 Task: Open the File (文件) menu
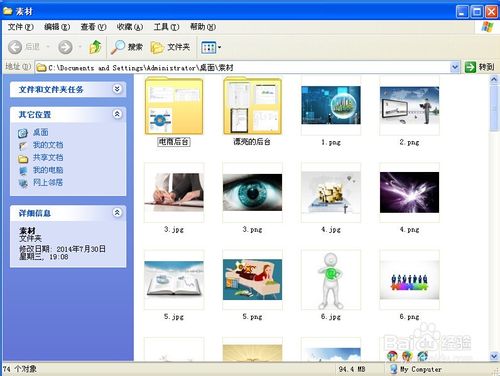20,27
